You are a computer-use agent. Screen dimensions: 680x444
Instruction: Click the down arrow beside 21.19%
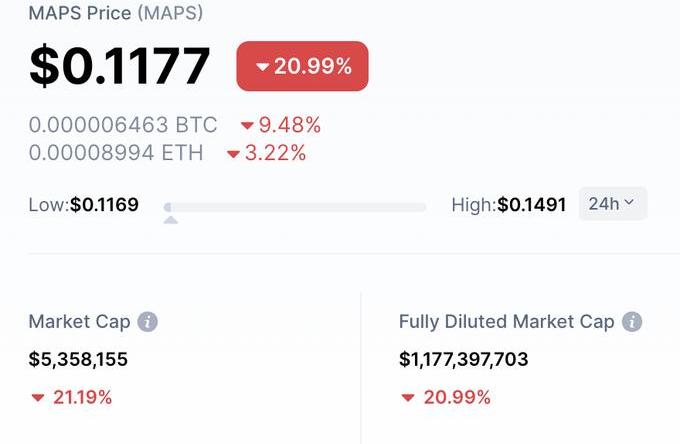pos(38,398)
